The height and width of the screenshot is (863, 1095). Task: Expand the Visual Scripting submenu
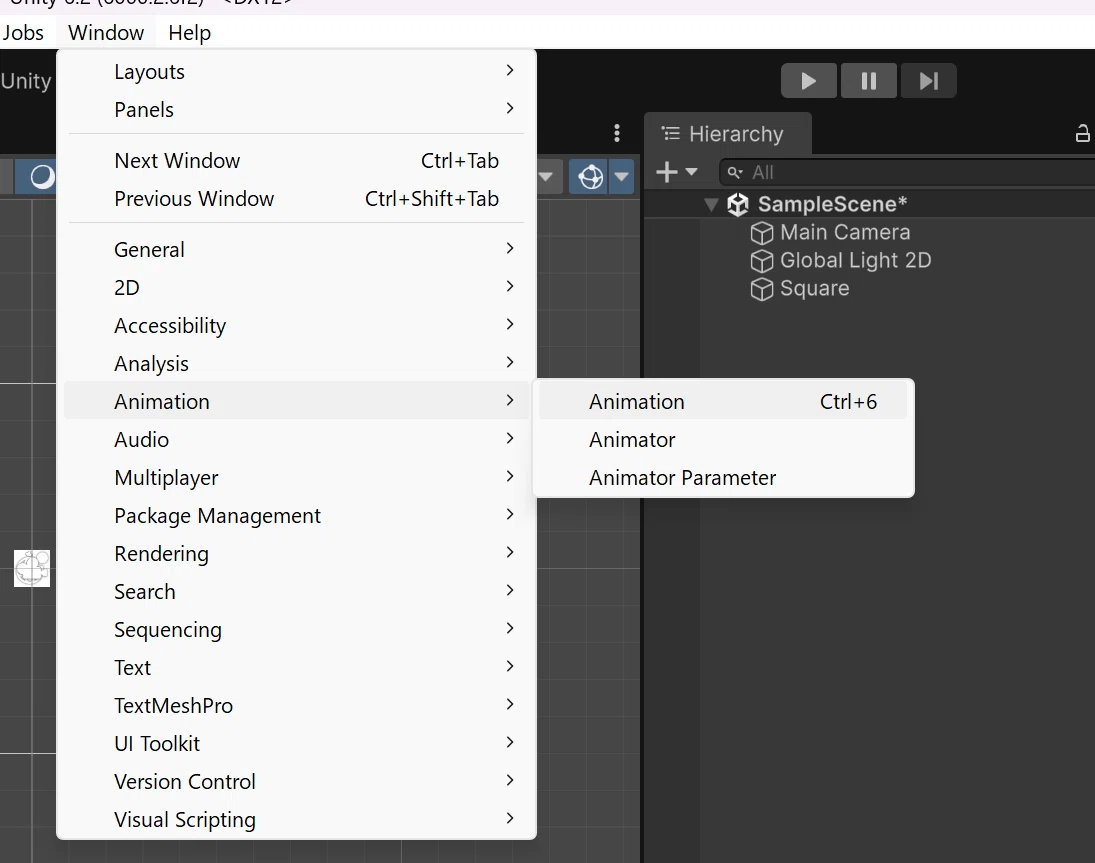click(x=296, y=820)
